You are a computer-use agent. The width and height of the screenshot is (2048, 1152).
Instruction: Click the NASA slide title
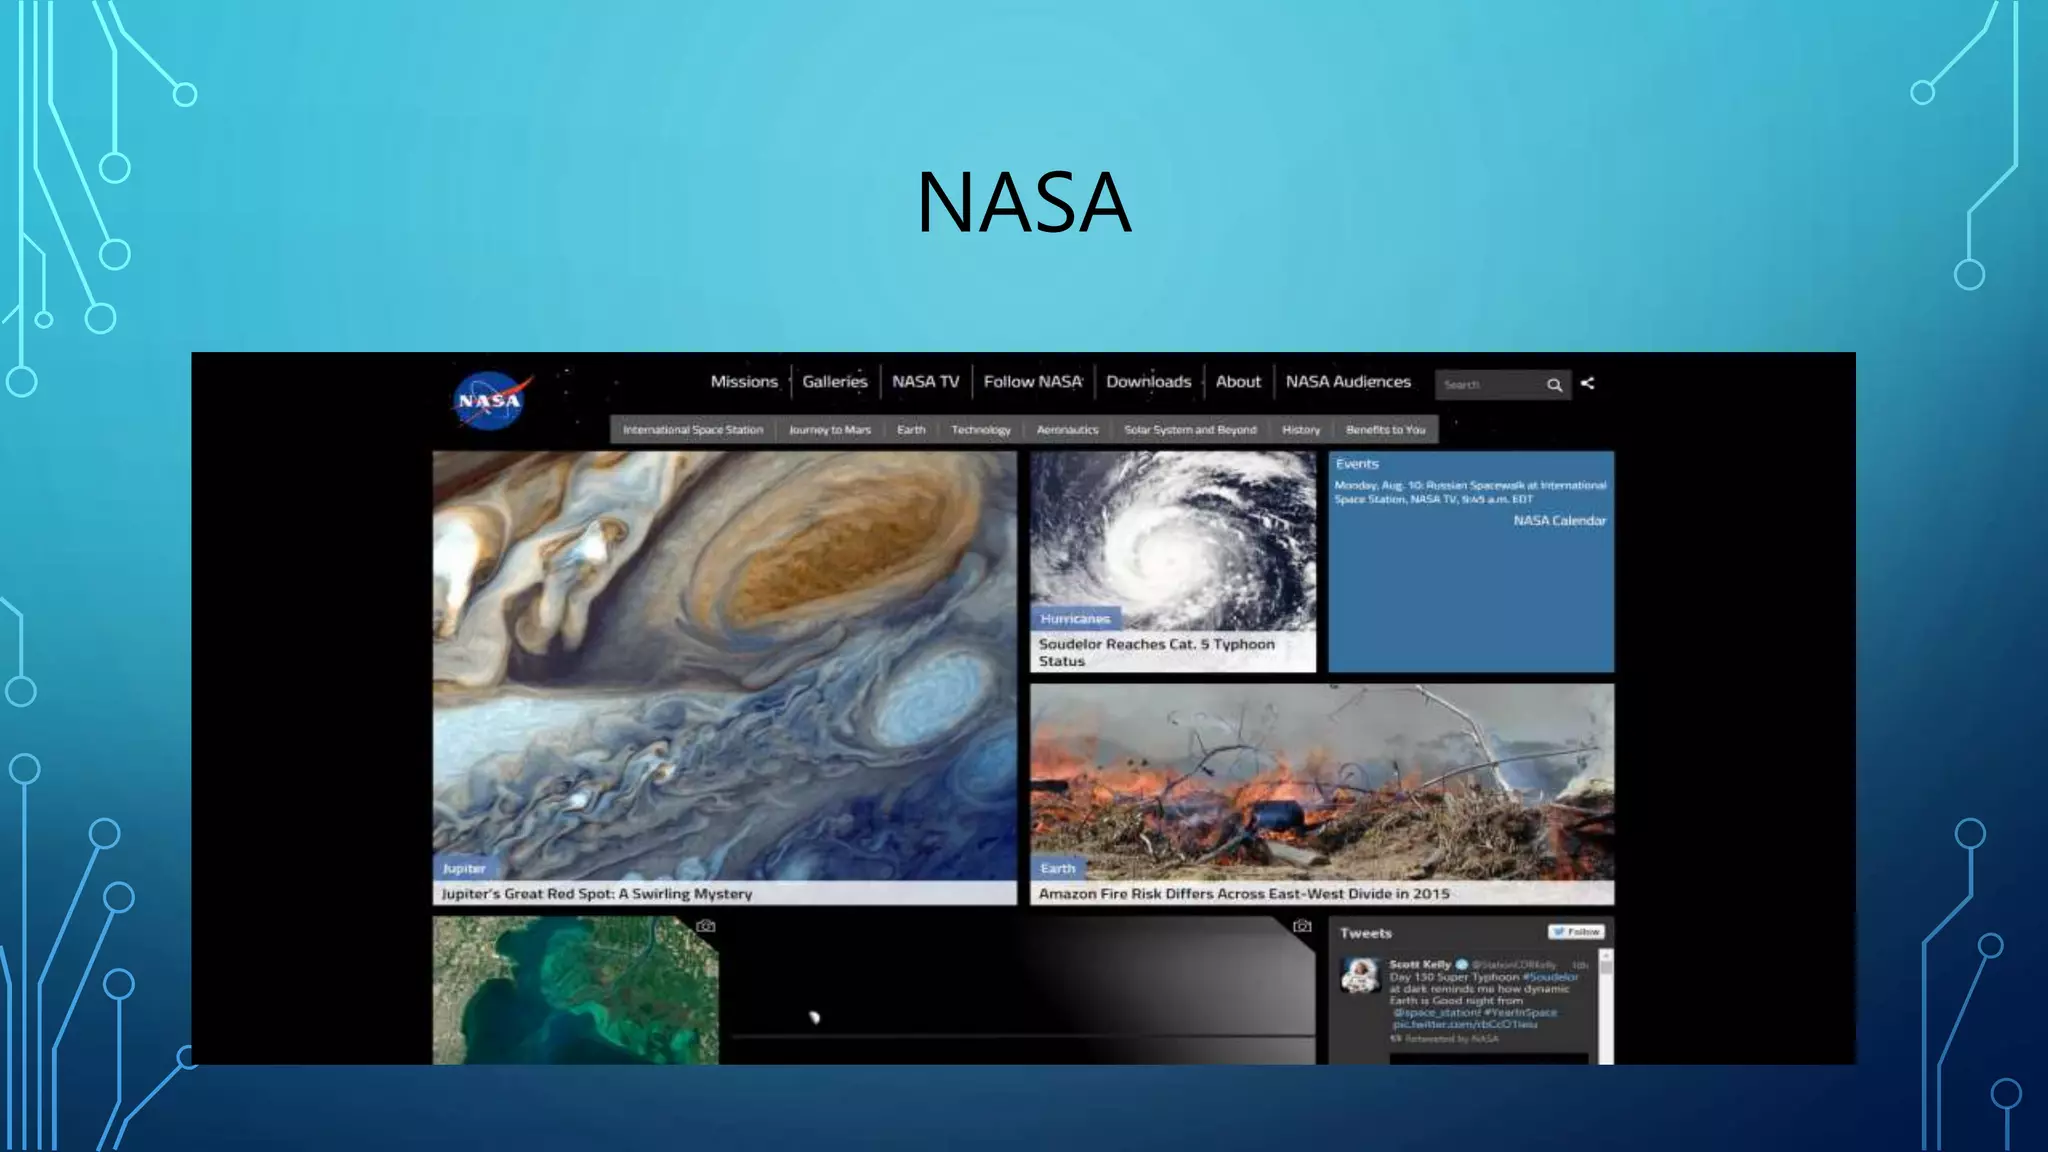coord(1024,203)
